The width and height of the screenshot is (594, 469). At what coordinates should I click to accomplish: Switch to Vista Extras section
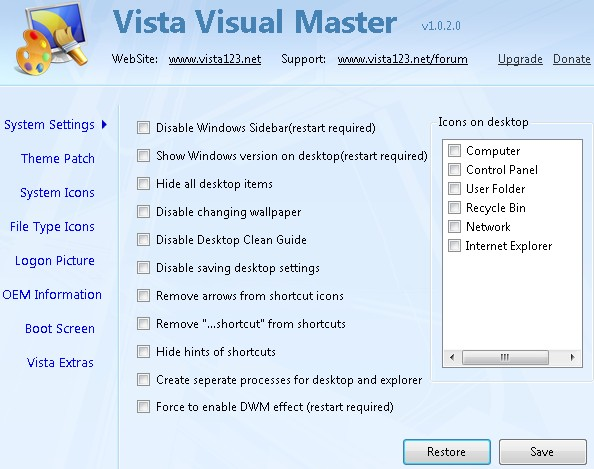click(60, 363)
